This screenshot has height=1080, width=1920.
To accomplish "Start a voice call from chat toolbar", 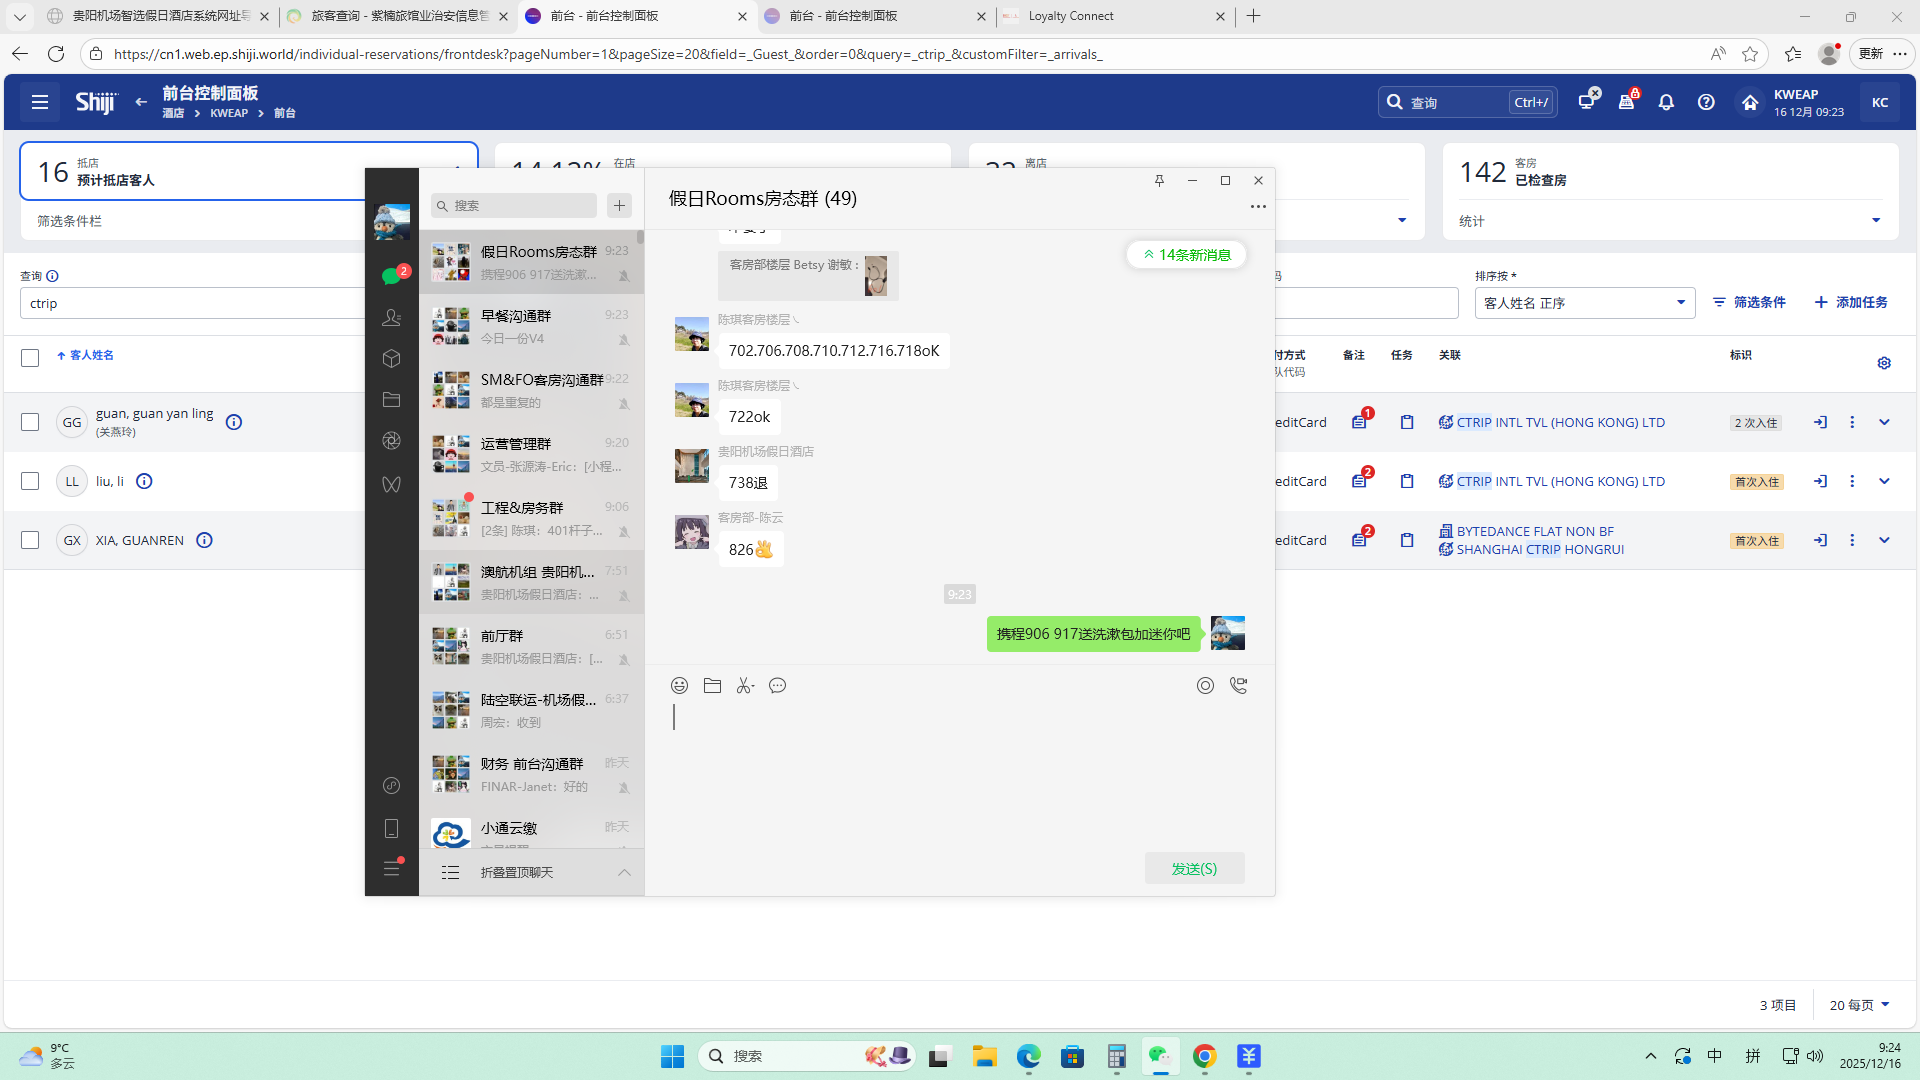I will click(x=1238, y=685).
